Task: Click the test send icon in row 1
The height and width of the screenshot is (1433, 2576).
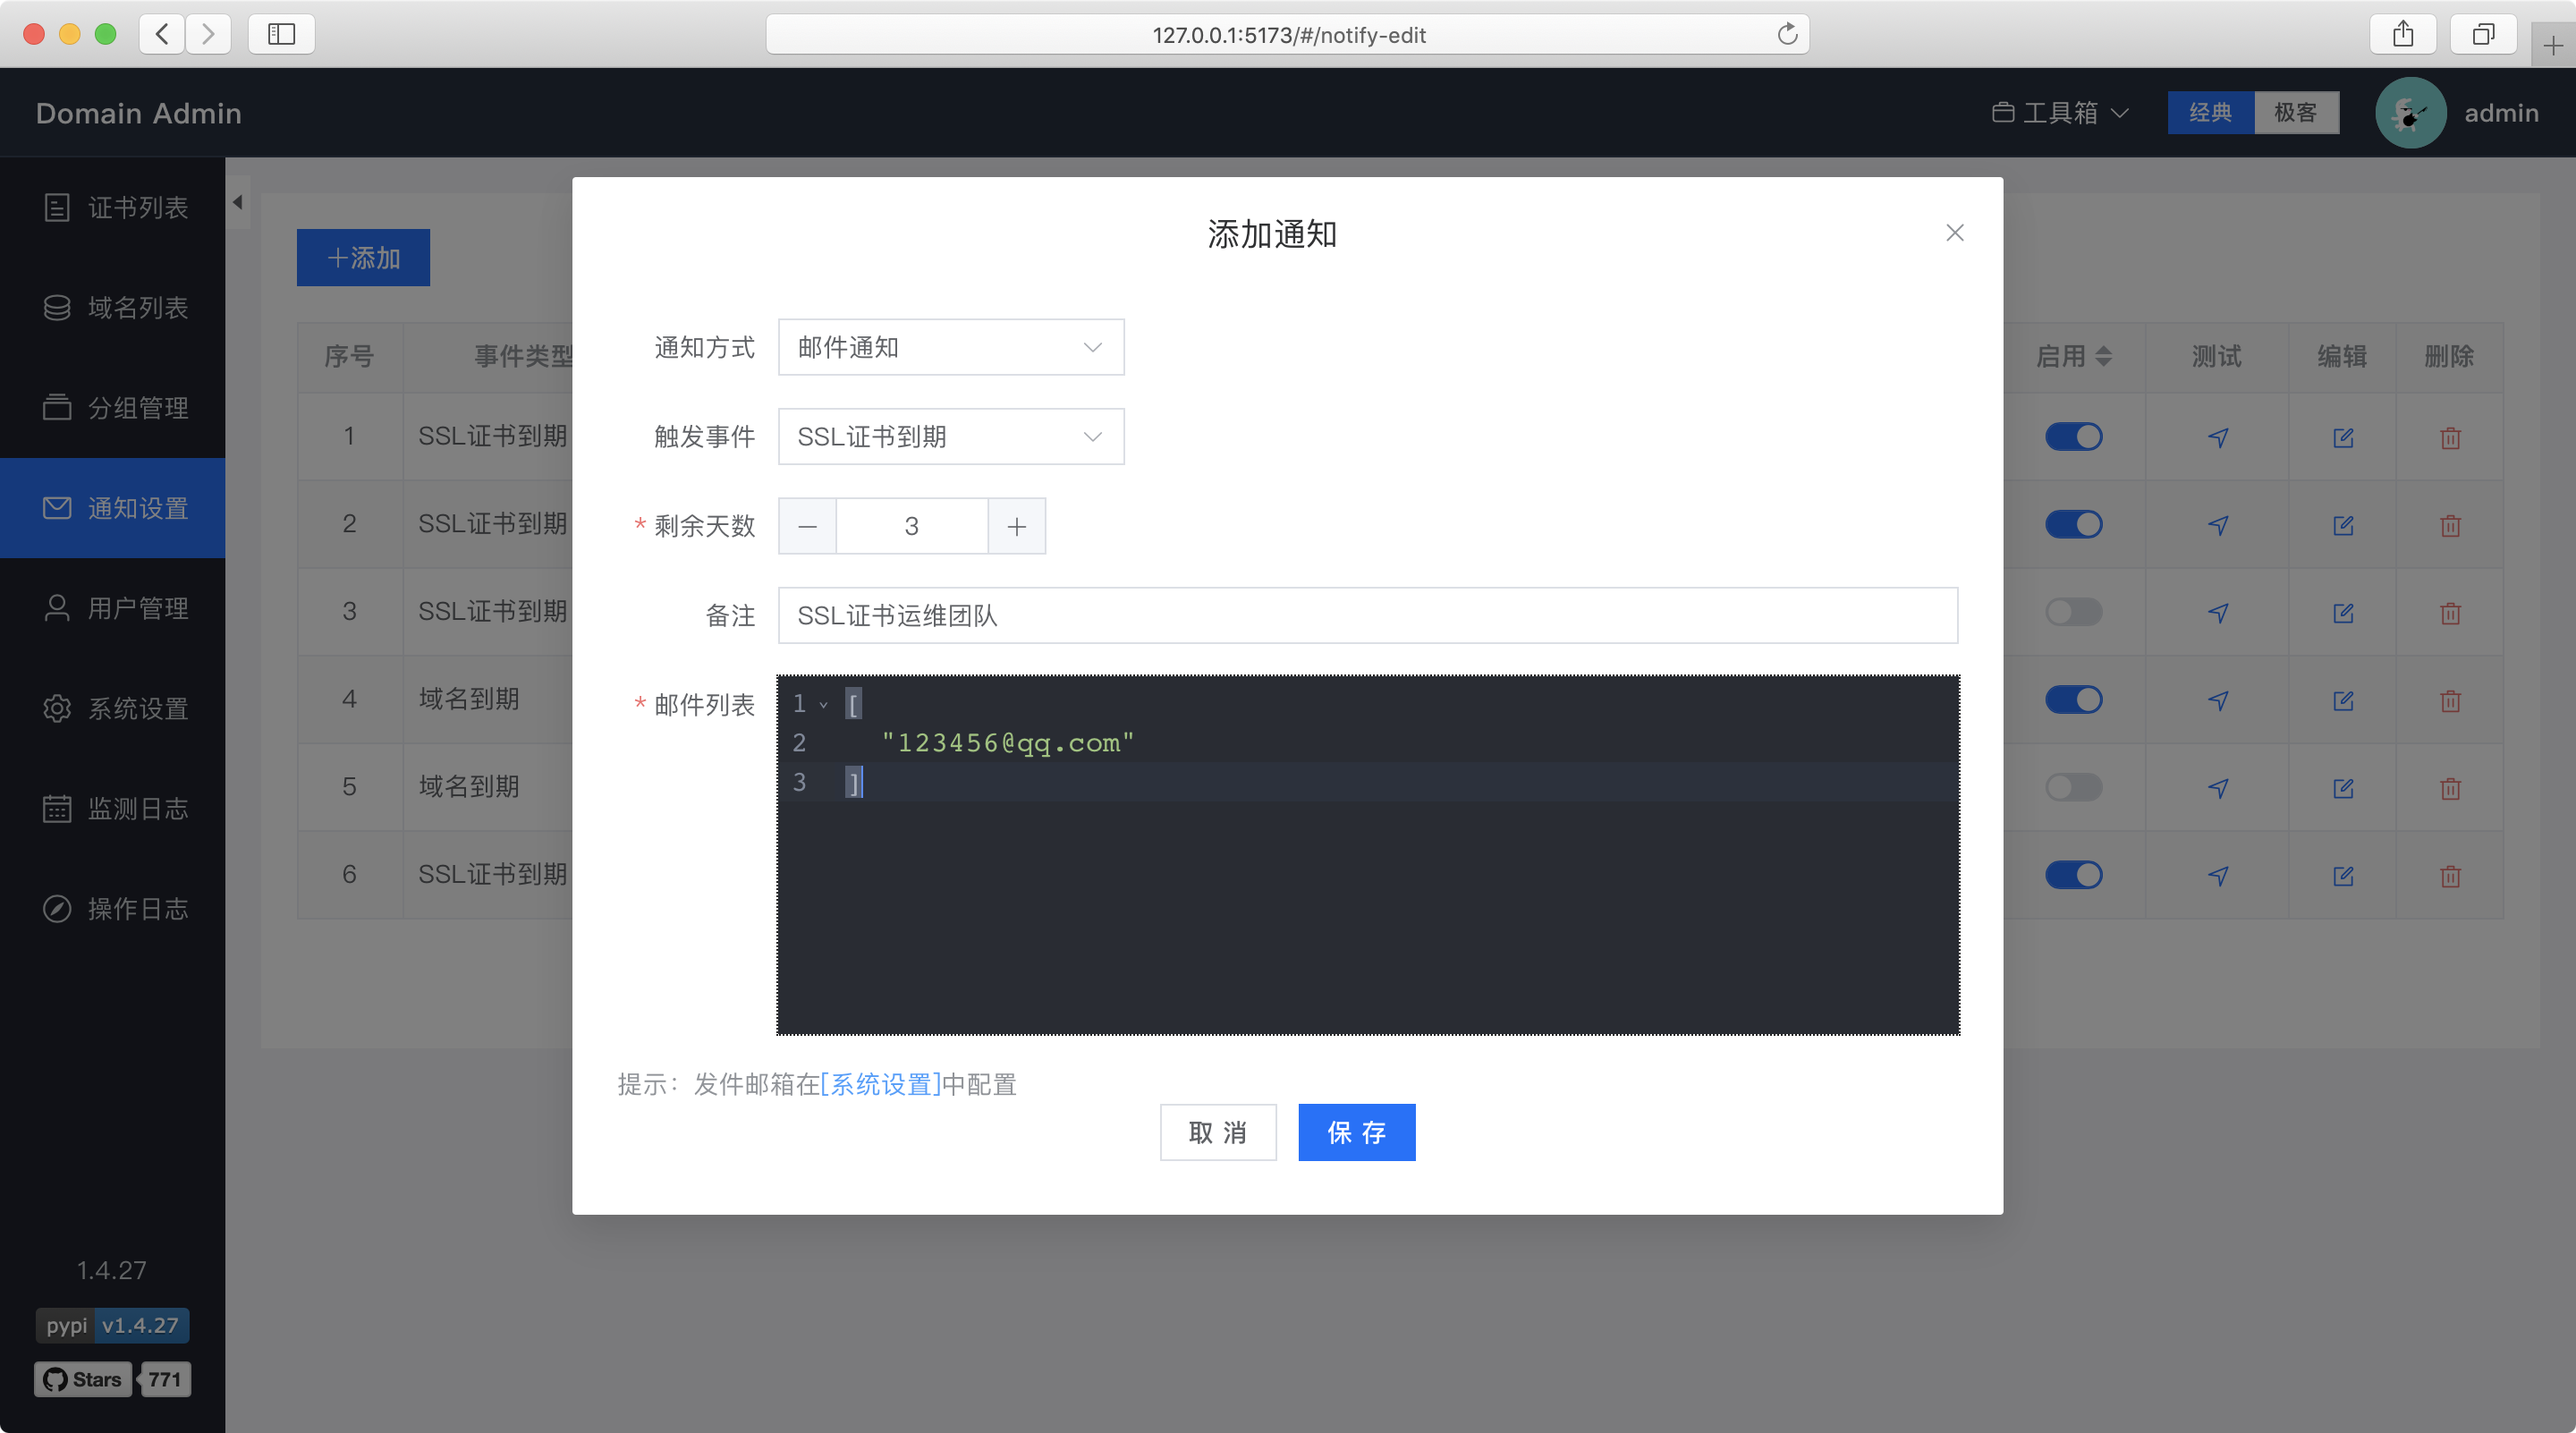Action: click(x=2217, y=437)
